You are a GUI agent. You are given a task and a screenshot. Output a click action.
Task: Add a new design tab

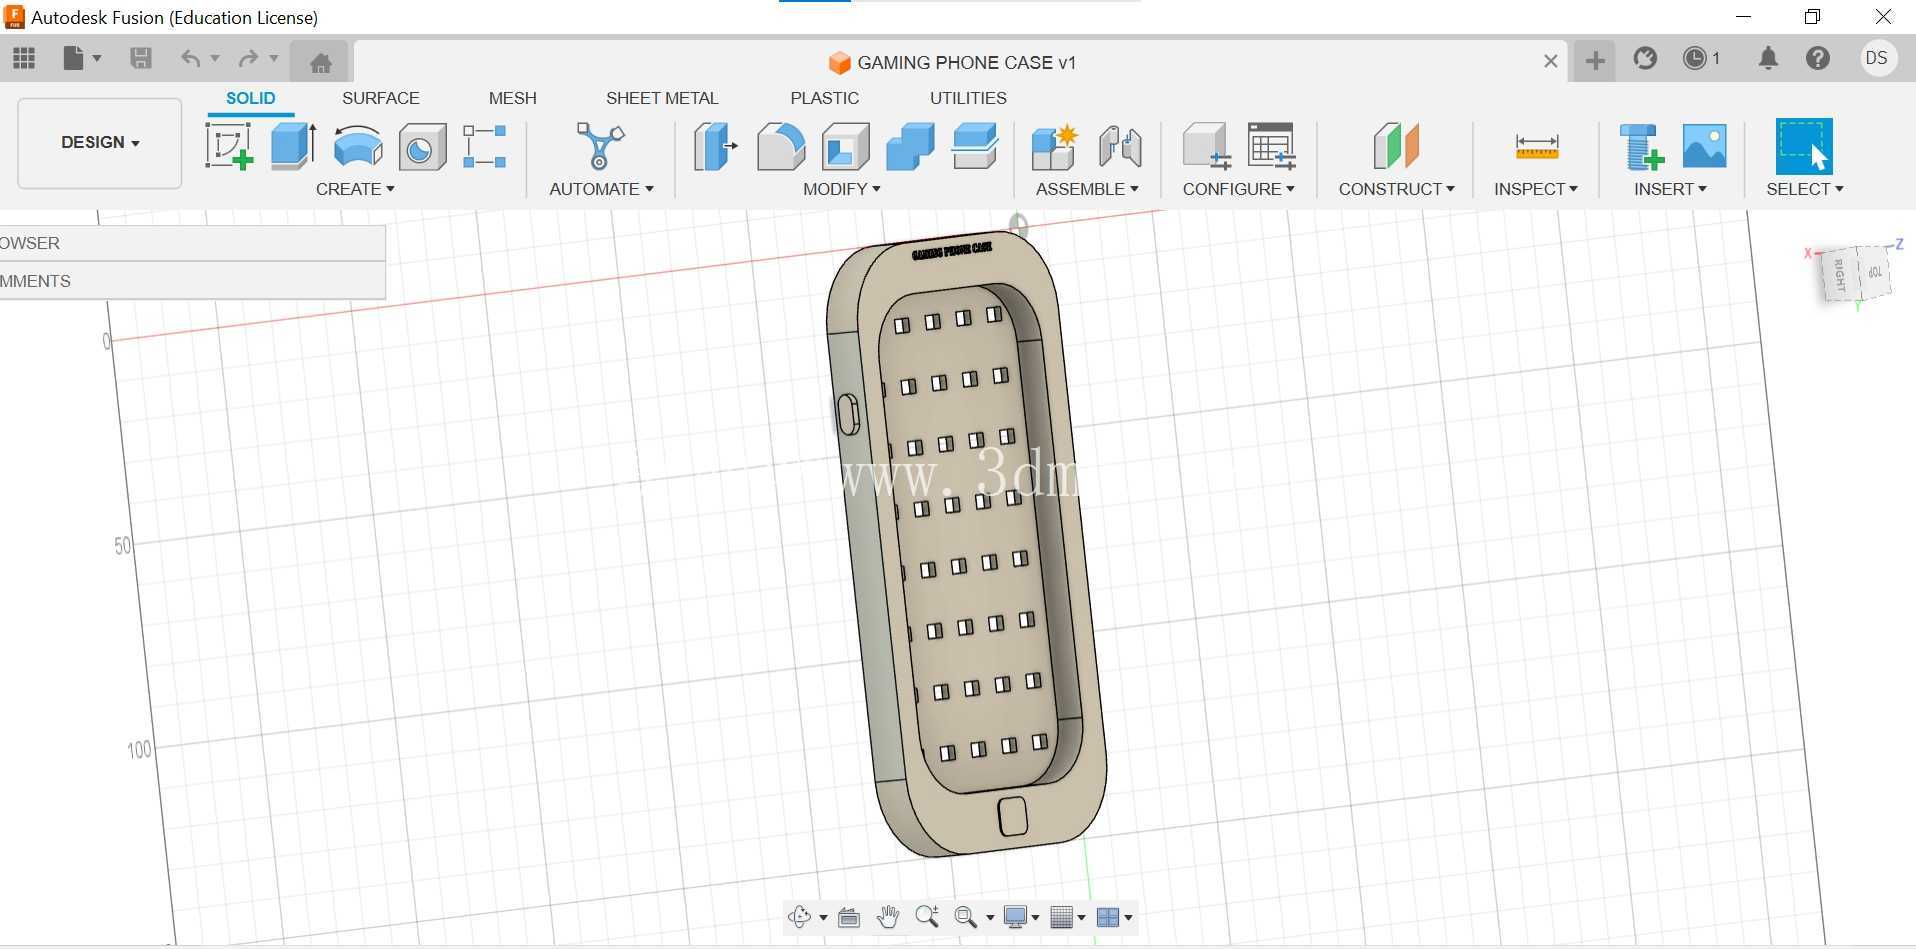[x=1595, y=61]
